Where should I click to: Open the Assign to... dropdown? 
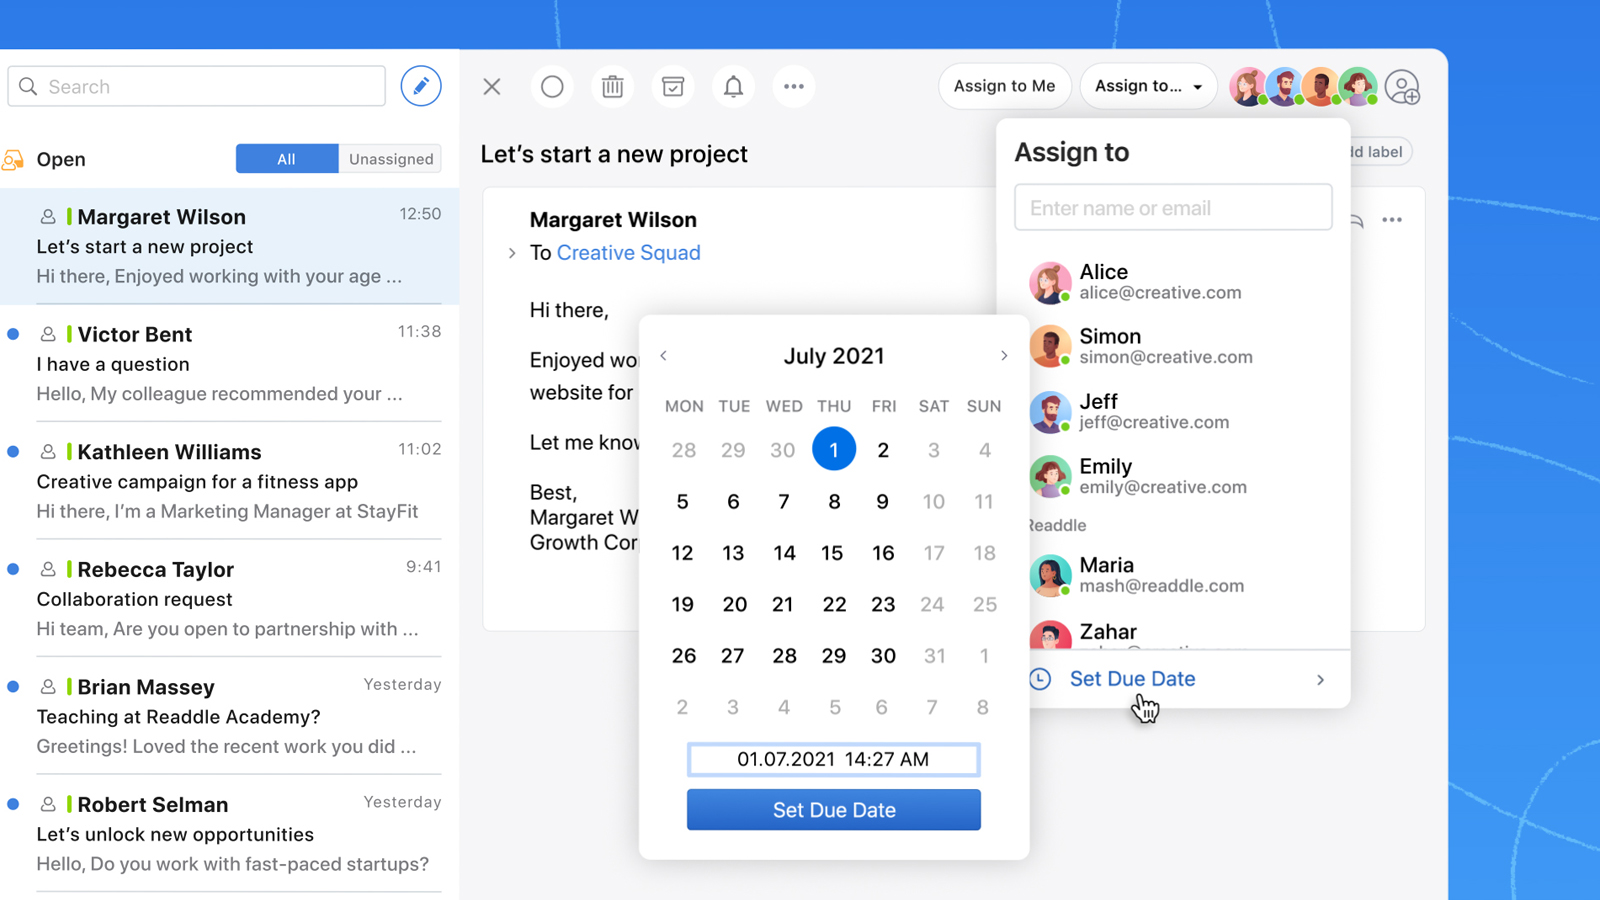click(1148, 86)
